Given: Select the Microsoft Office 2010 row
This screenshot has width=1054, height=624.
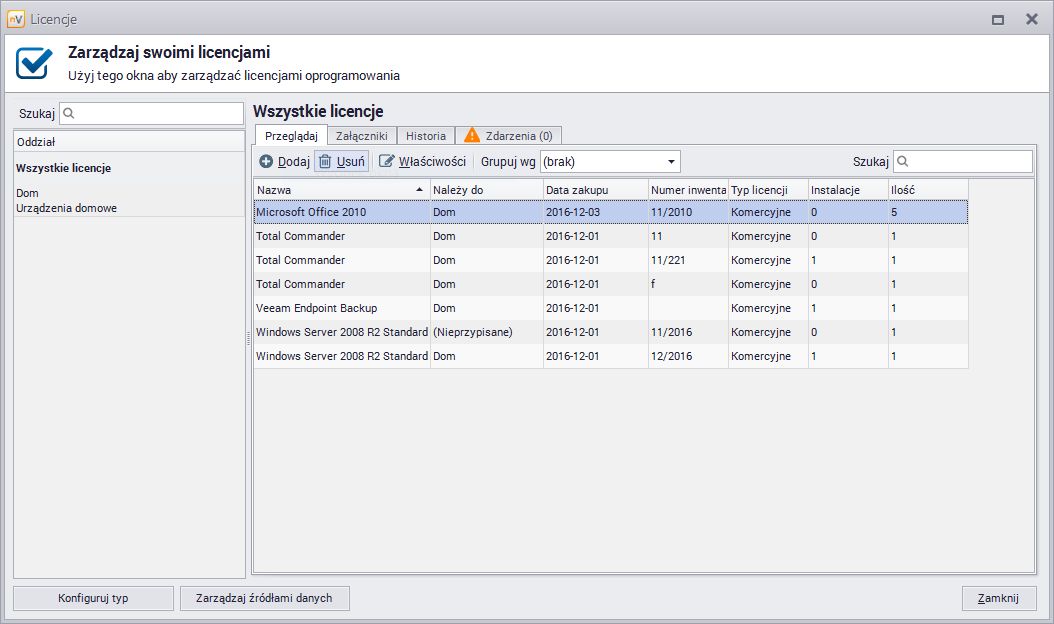Looking at the screenshot, I should coord(611,212).
